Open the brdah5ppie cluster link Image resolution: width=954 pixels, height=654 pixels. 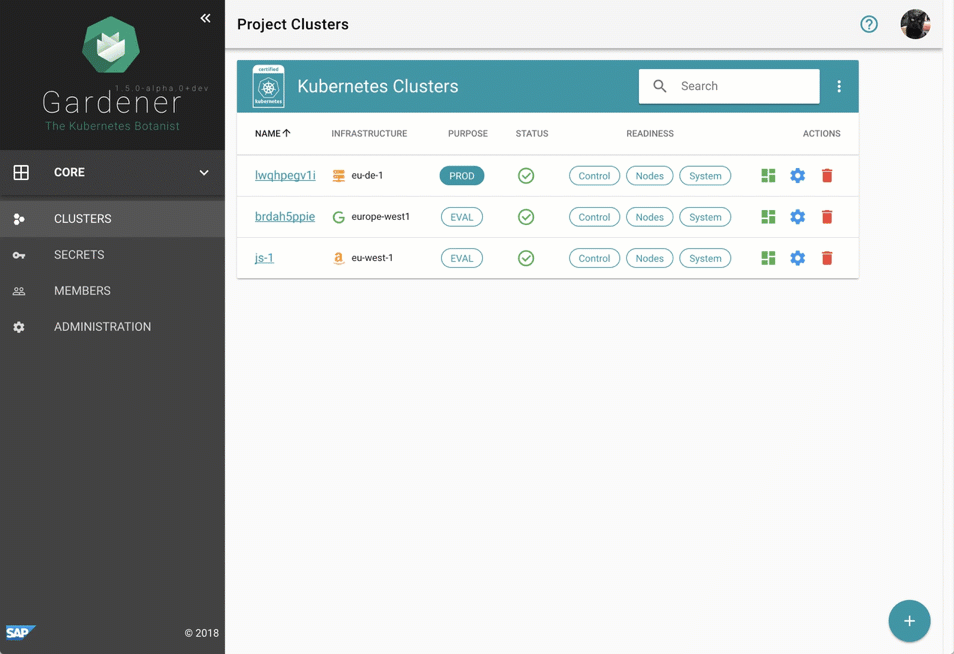pyautogui.click(x=285, y=216)
